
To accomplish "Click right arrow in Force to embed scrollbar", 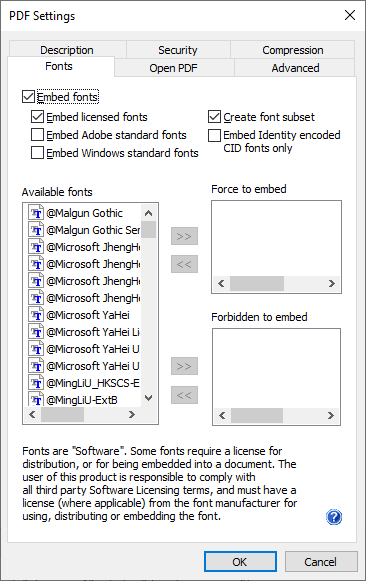I will (332, 283).
